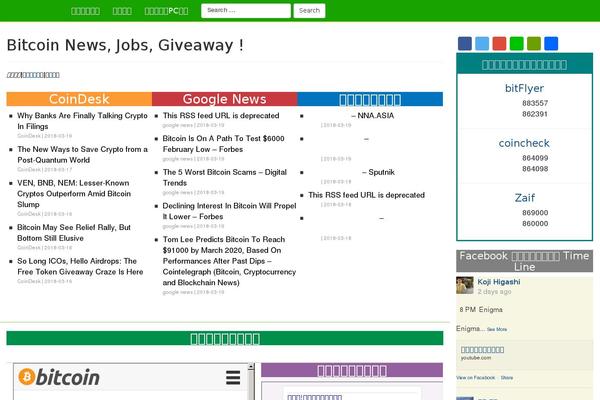Click coincheck price 864099
Image resolution: width=600 pixels, height=400 pixels.
click(x=535, y=158)
